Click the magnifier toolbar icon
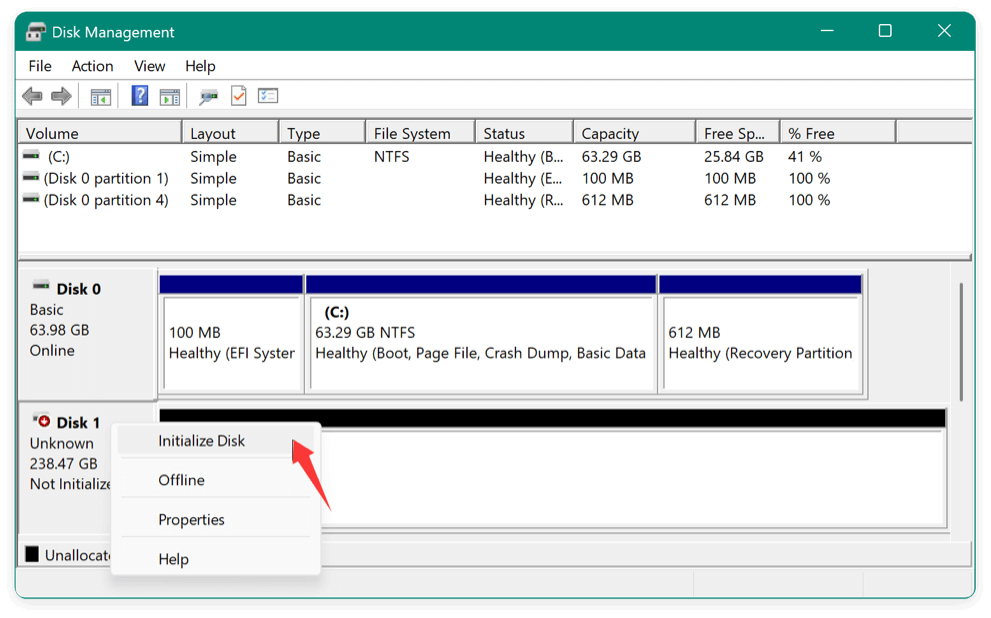The width and height of the screenshot is (991, 618). pyautogui.click(x=209, y=95)
